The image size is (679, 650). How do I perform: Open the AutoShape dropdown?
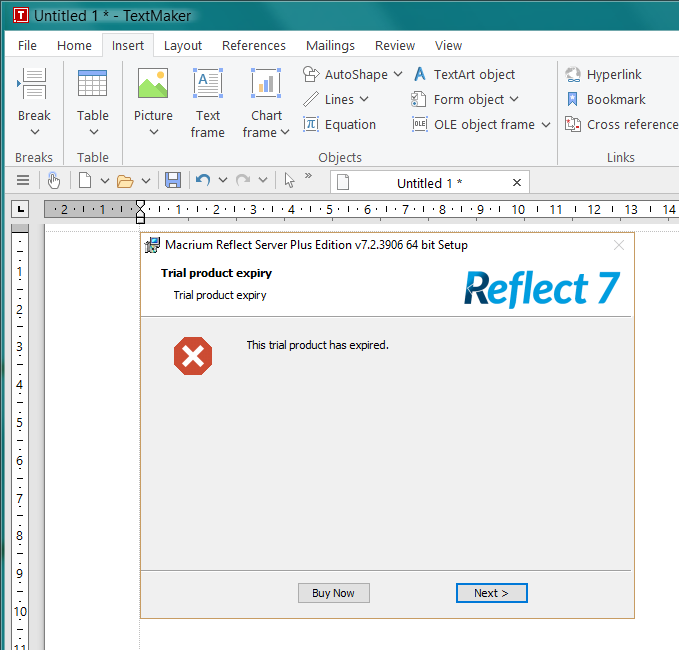coord(353,75)
